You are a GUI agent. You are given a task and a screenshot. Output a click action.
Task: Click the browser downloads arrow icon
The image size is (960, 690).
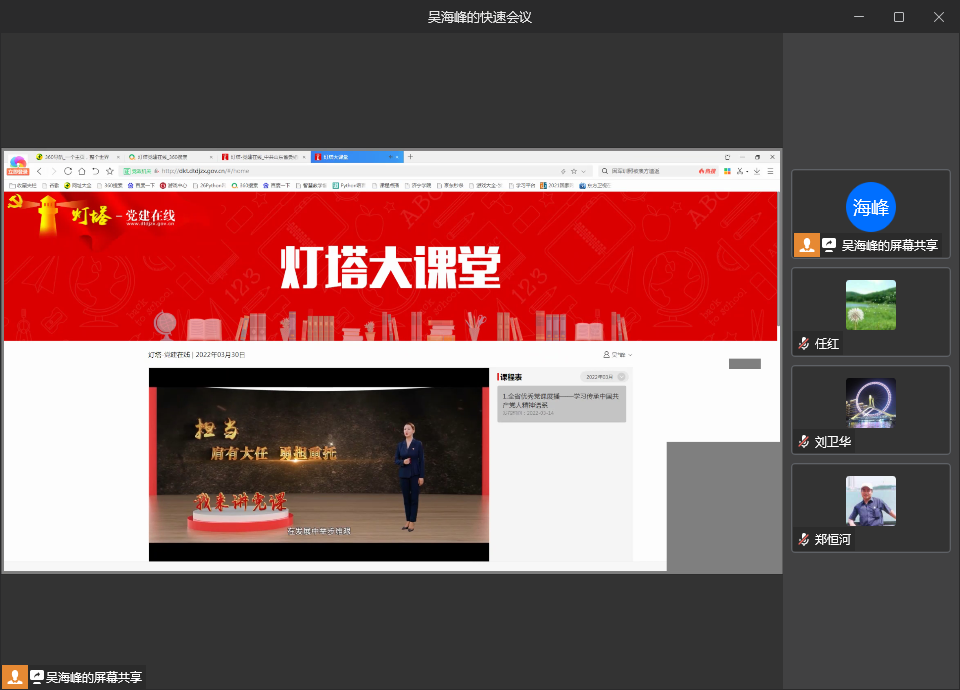click(x=756, y=172)
